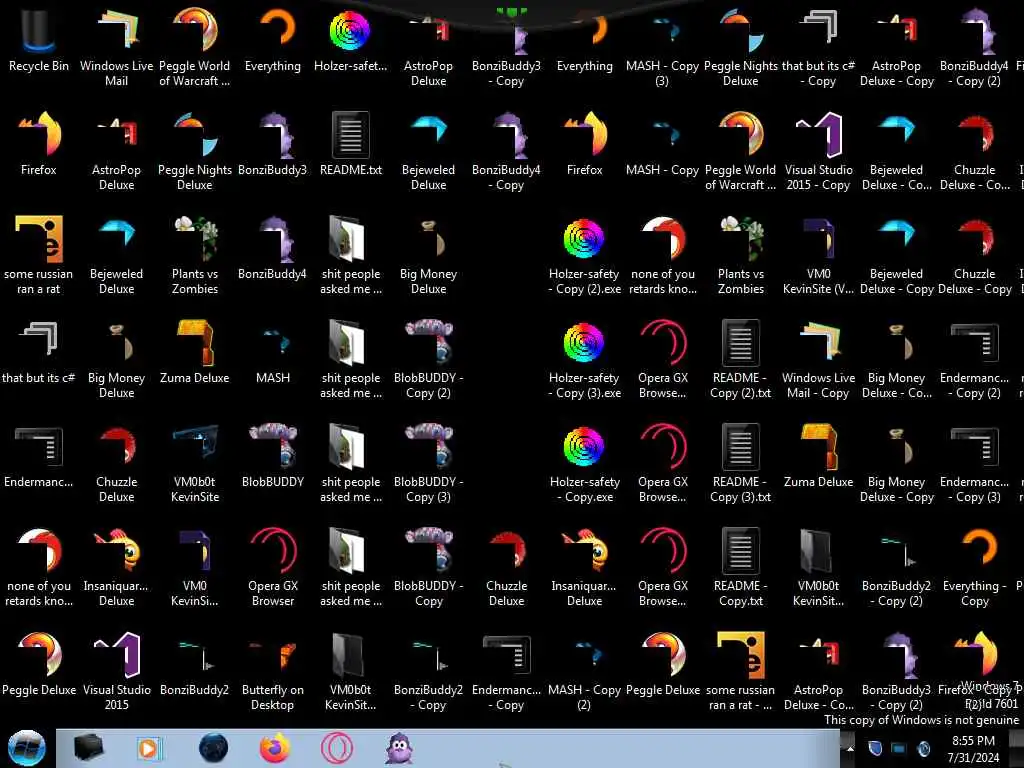1024x768 pixels.
Task: Show hidden system tray icons arrow
Action: click(850, 748)
